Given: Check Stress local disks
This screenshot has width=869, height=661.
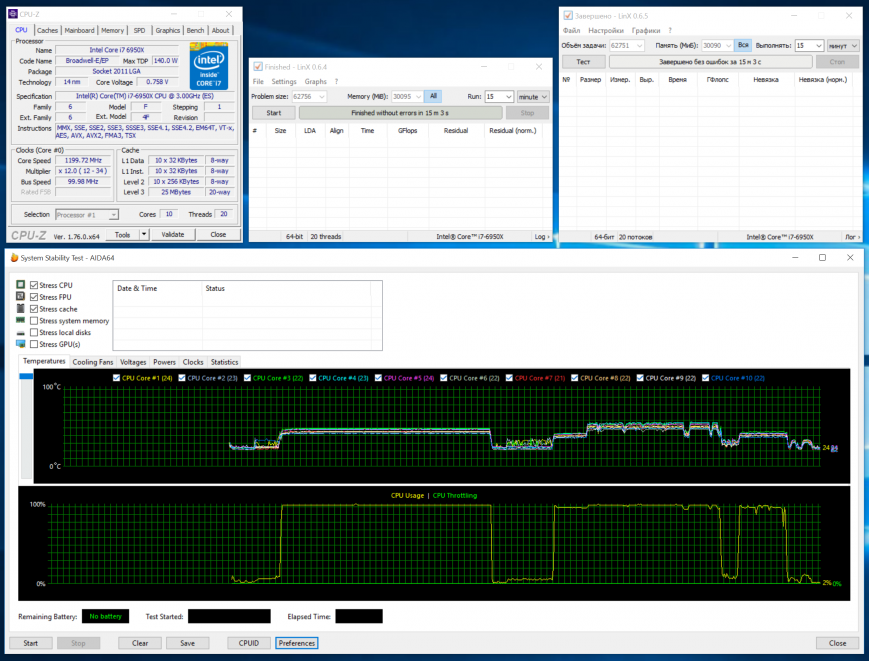Looking at the screenshot, I should click(34, 332).
